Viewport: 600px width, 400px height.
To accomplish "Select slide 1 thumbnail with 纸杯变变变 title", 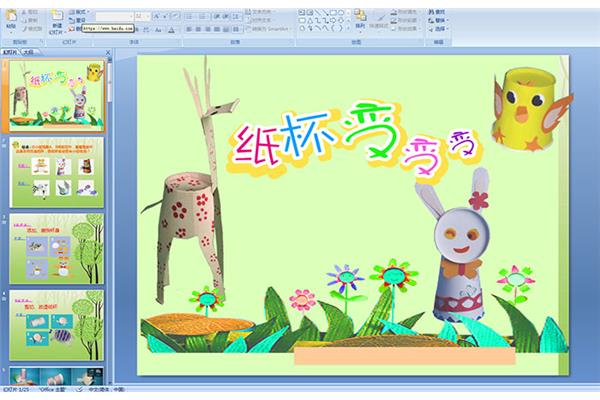I will point(57,95).
